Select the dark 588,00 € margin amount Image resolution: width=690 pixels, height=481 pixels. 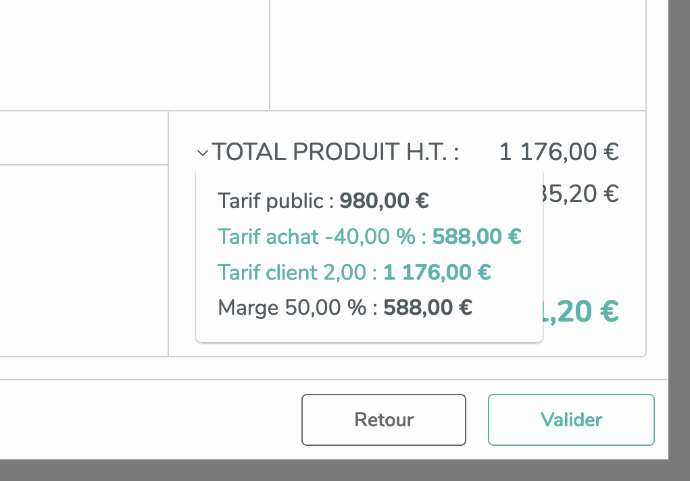click(x=428, y=307)
